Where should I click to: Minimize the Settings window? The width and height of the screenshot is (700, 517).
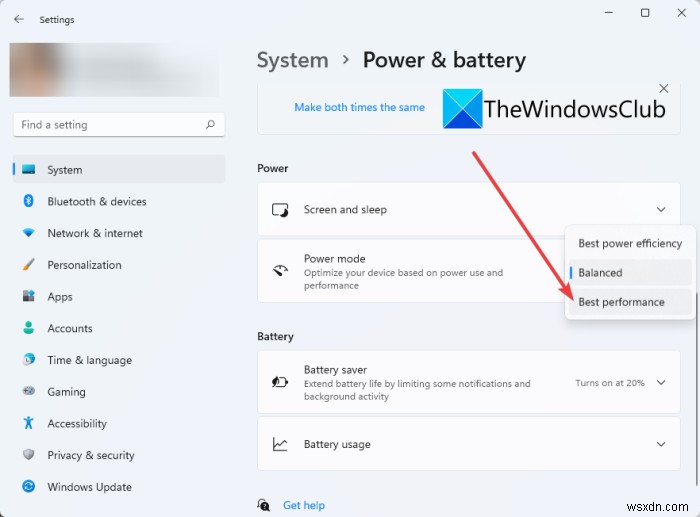608,13
